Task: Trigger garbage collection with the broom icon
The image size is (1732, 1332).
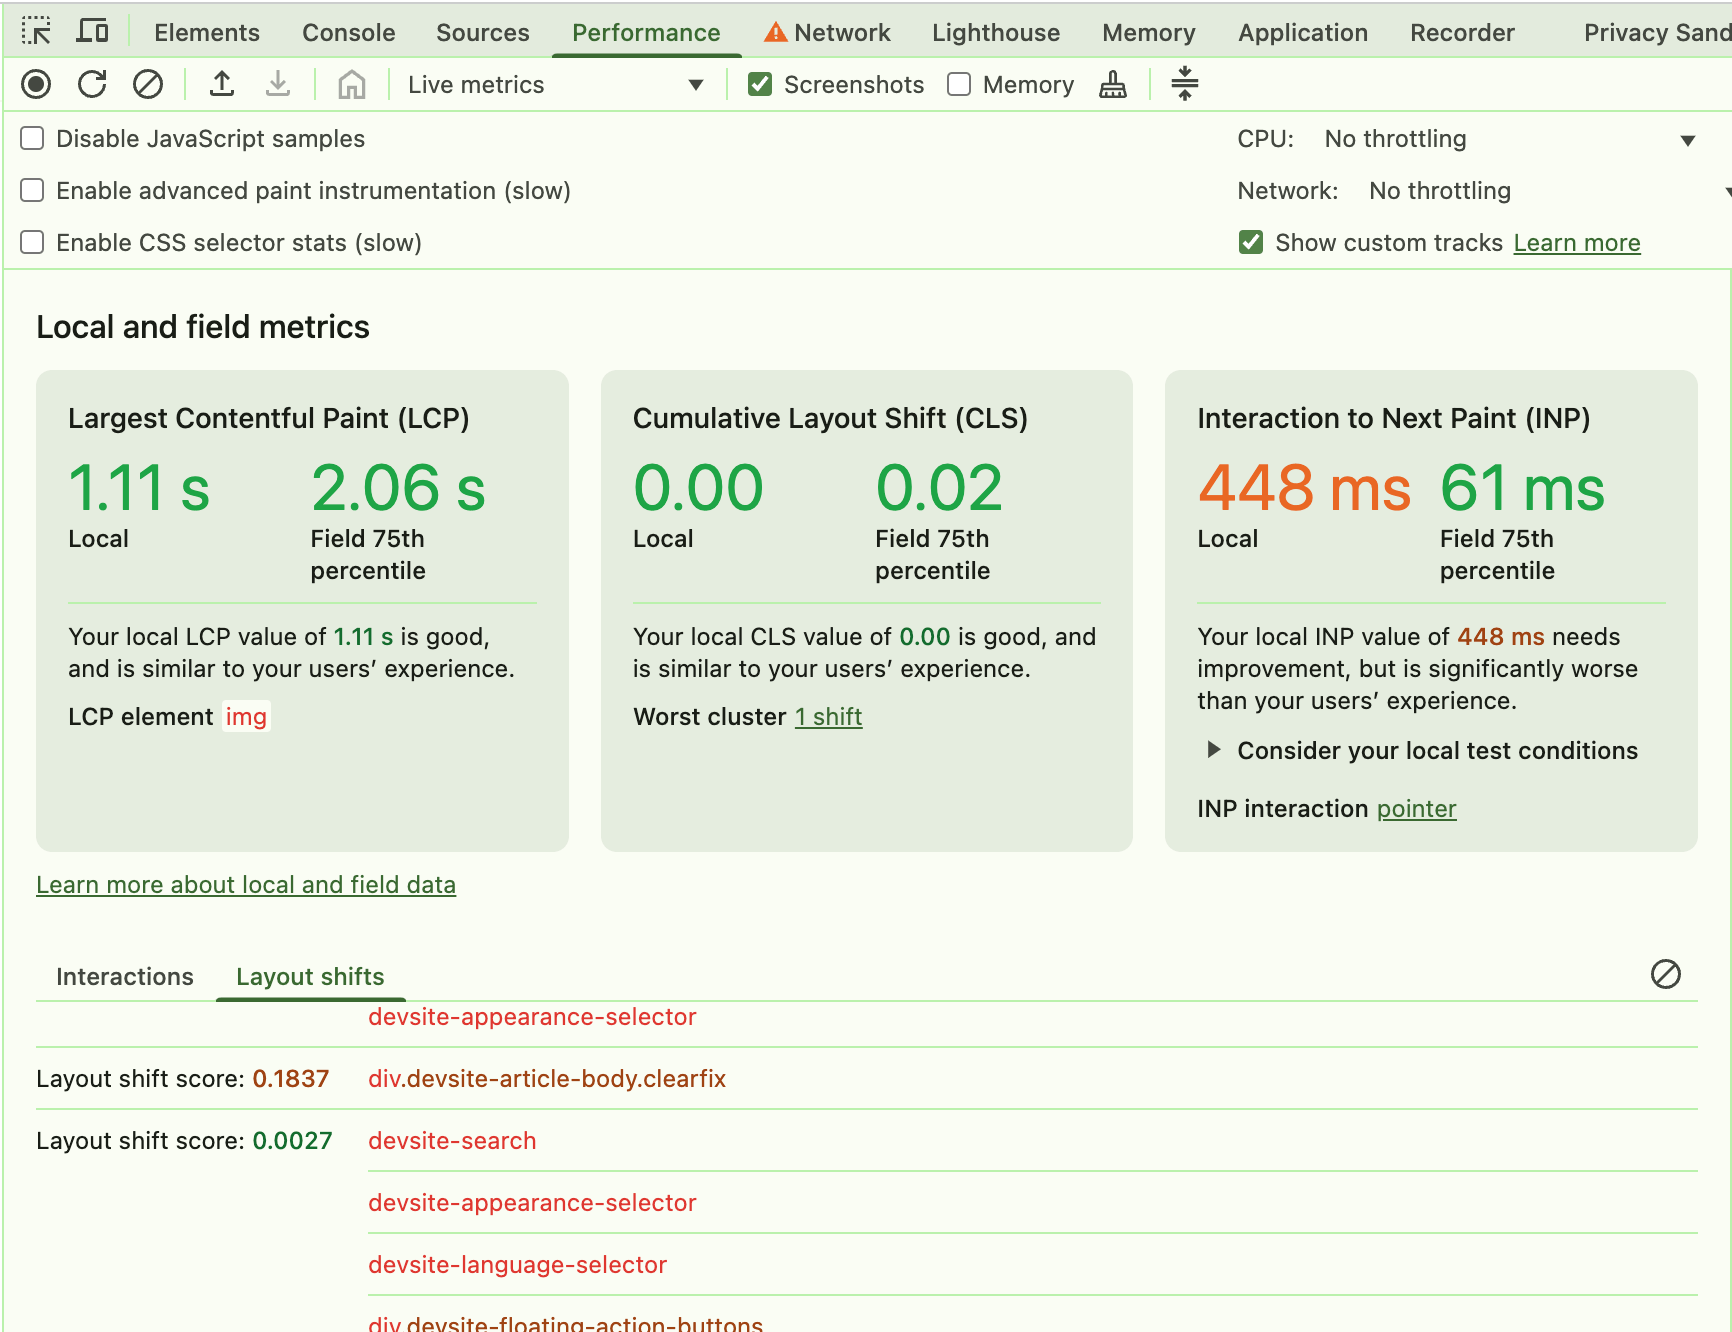Action: (x=1112, y=84)
